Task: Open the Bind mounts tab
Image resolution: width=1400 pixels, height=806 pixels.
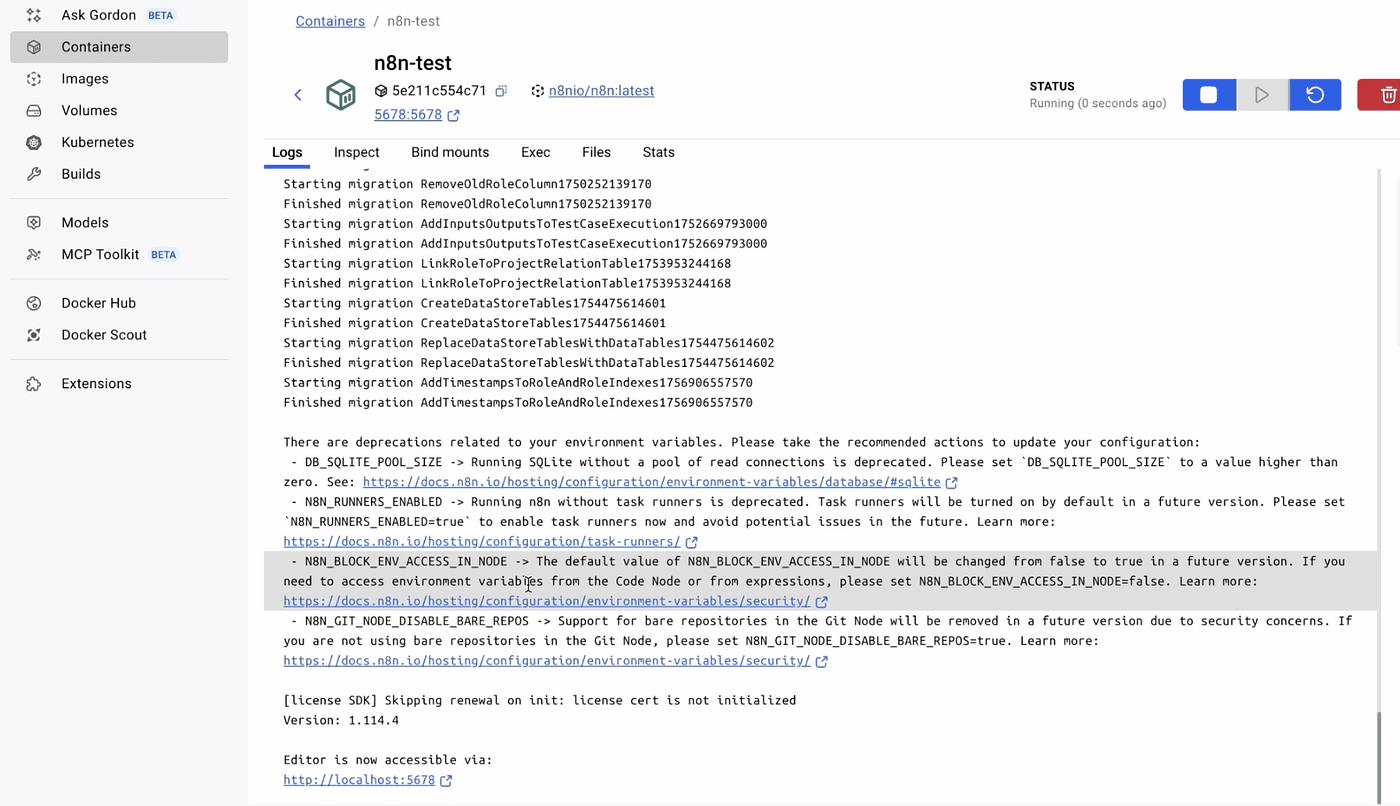Action: pos(450,152)
